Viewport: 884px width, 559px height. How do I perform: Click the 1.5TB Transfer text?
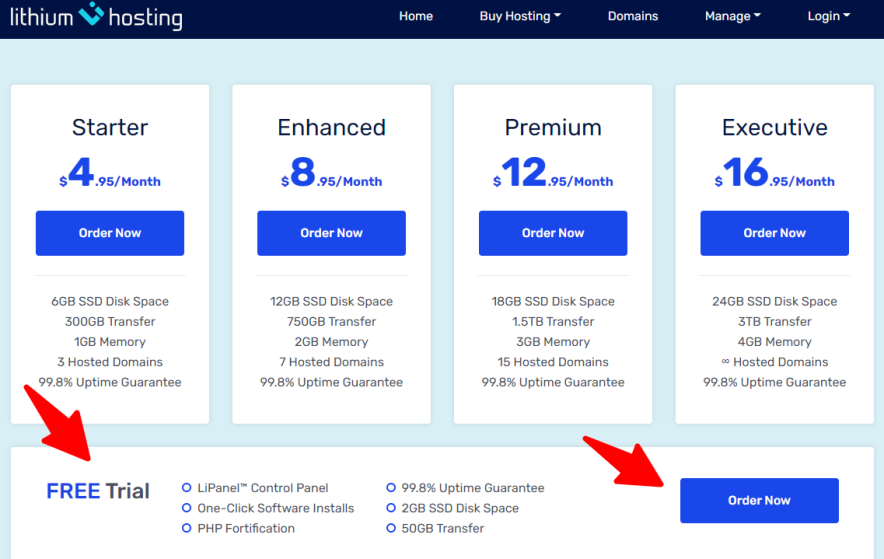click(553, 322)
